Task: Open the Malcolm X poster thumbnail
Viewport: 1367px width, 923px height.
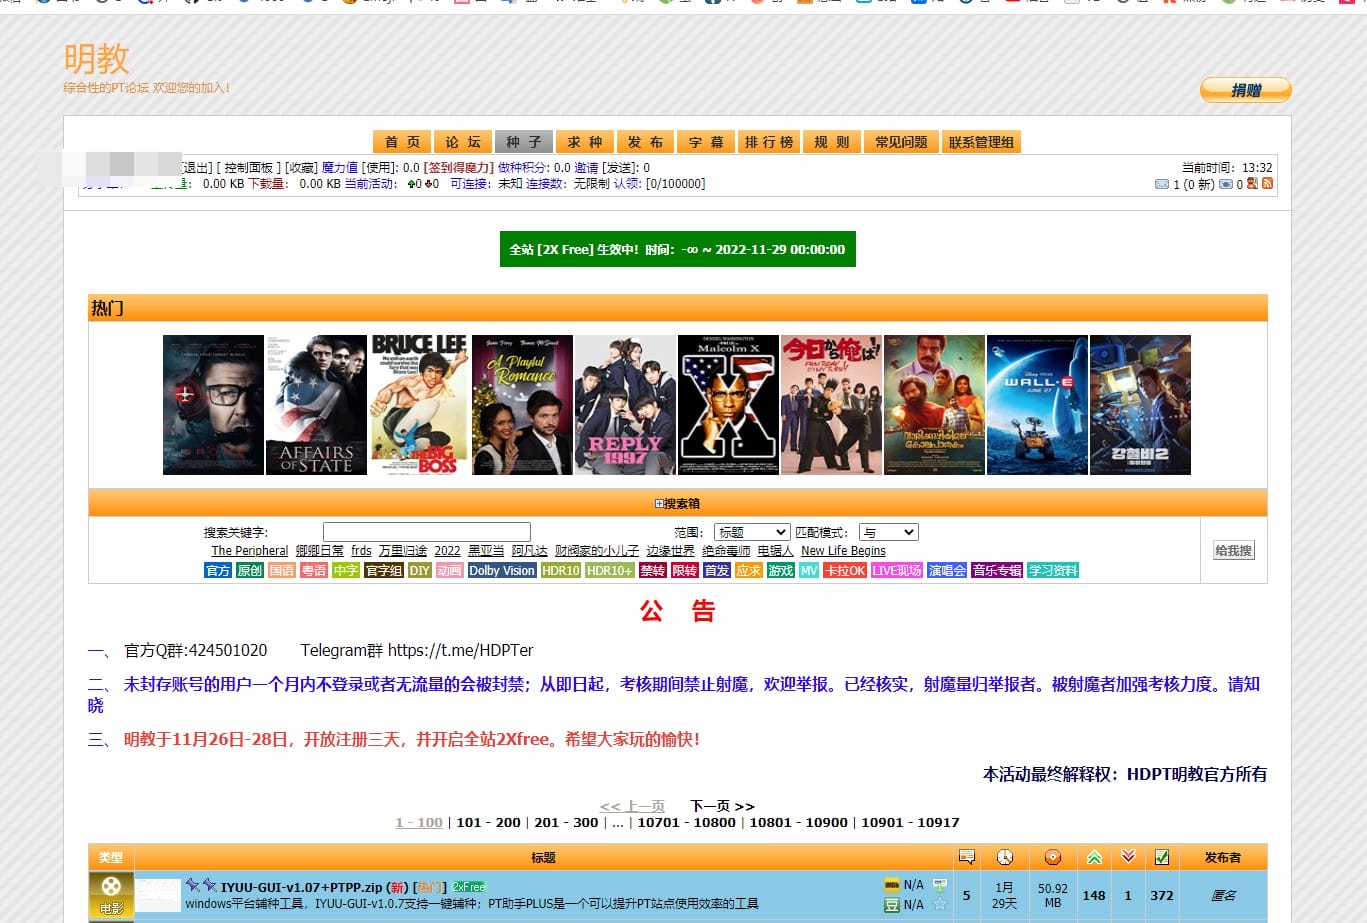Action: [728, 405]
